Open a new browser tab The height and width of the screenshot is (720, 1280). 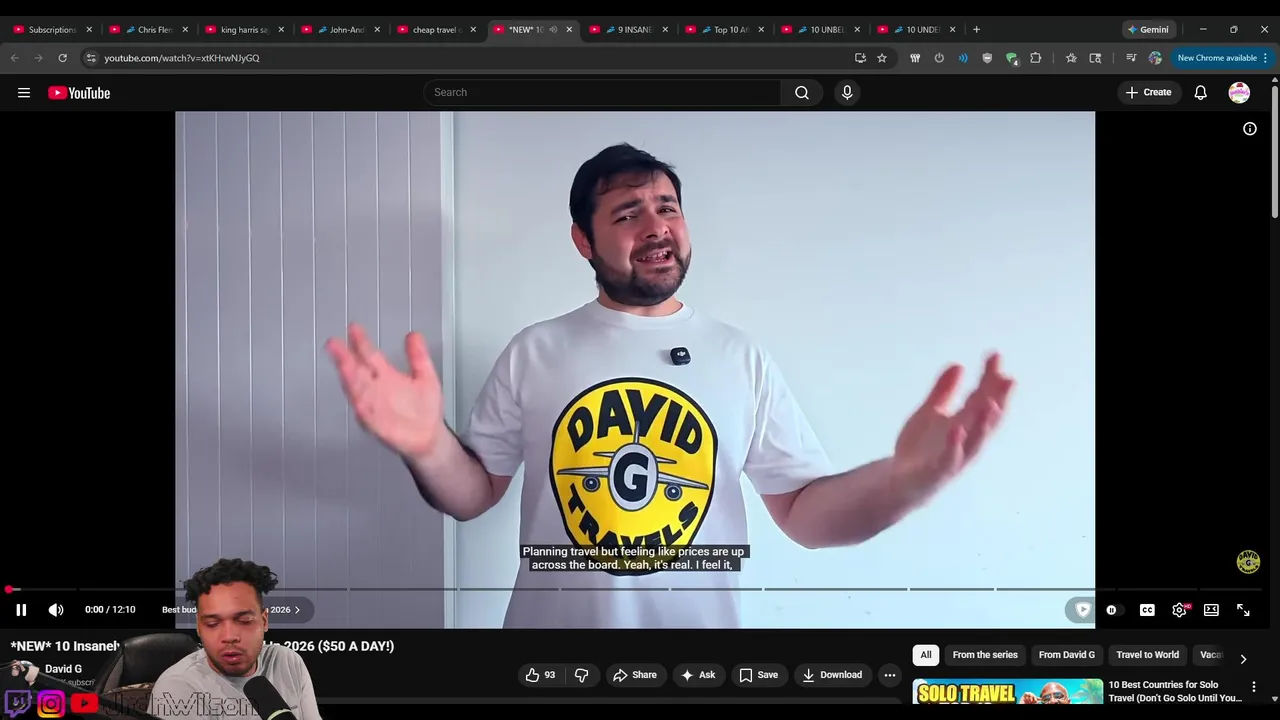click(x=976, y=29)
